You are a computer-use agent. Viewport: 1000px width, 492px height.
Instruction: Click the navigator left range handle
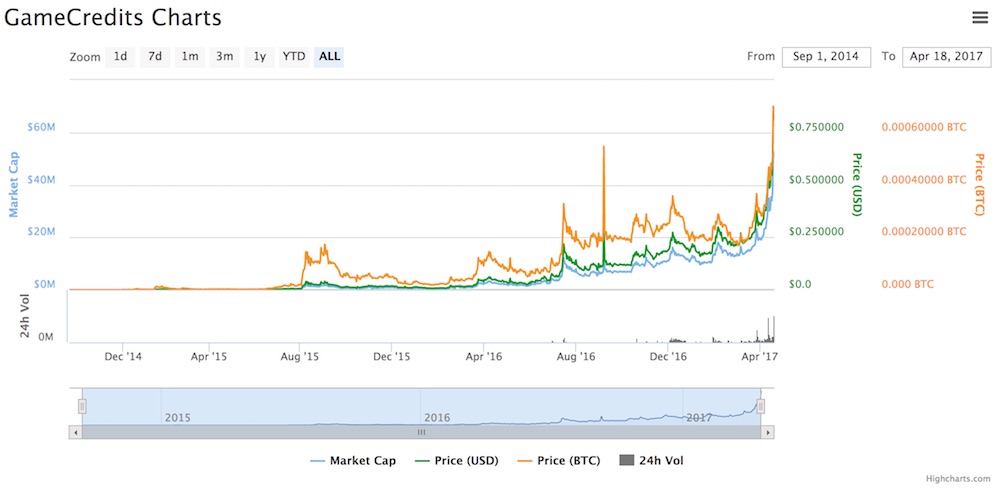pos(82,406)
